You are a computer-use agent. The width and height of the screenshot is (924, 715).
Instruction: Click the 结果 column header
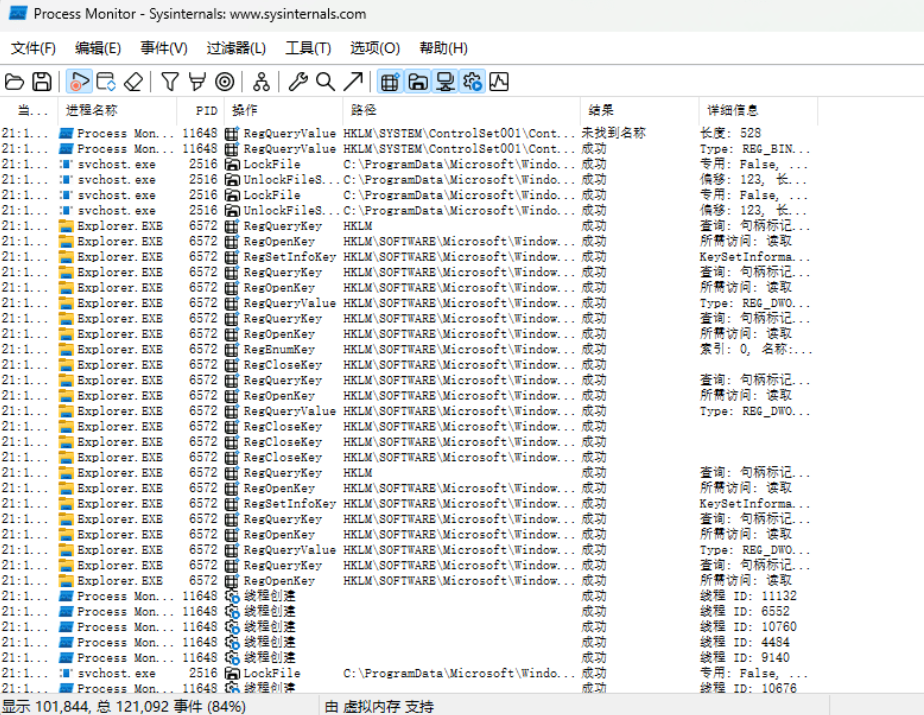[x=639, y=110]
